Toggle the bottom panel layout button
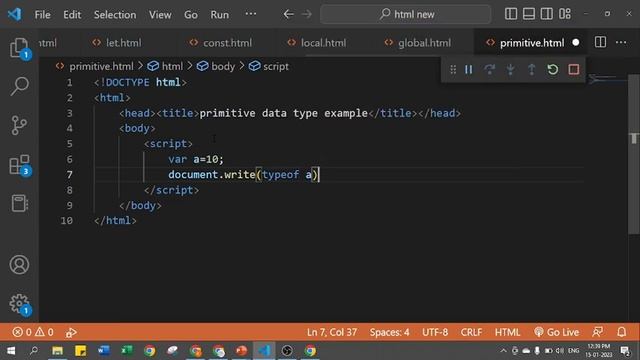640x360 pixels. [x=529, y=14]
